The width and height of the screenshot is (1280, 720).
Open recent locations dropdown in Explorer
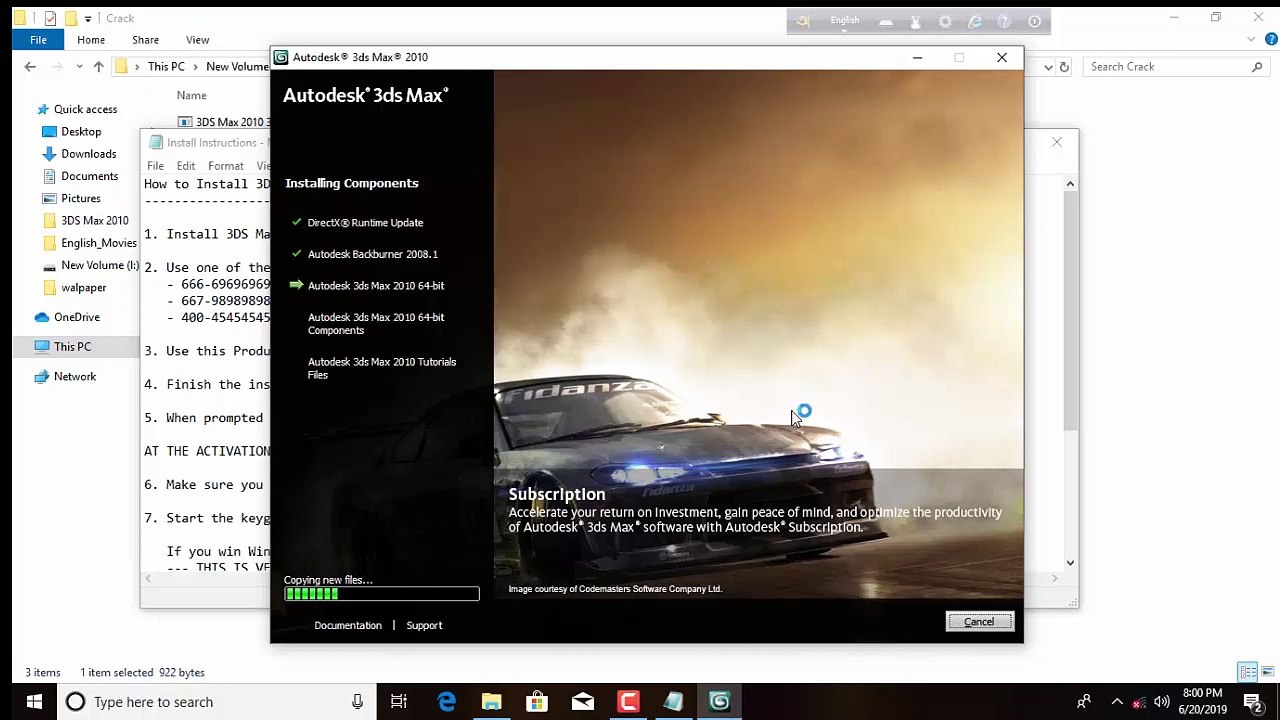tap(79, 67)
